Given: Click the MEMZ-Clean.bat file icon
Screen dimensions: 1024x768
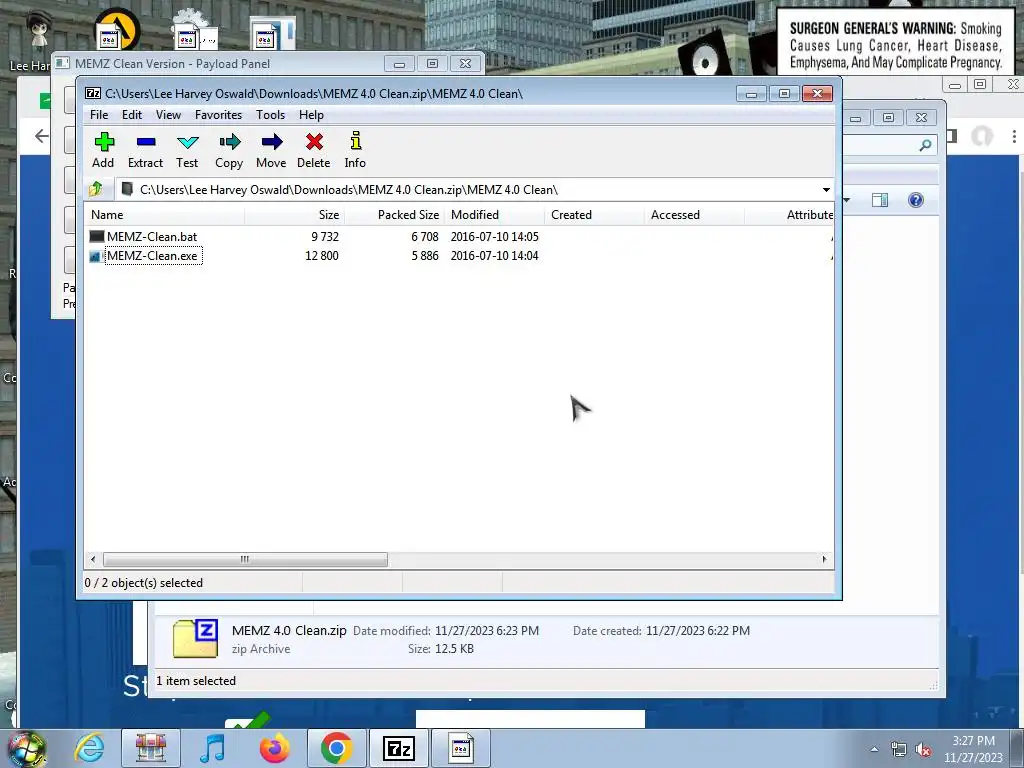Looking at the screenshot, I should coord(97,236).
